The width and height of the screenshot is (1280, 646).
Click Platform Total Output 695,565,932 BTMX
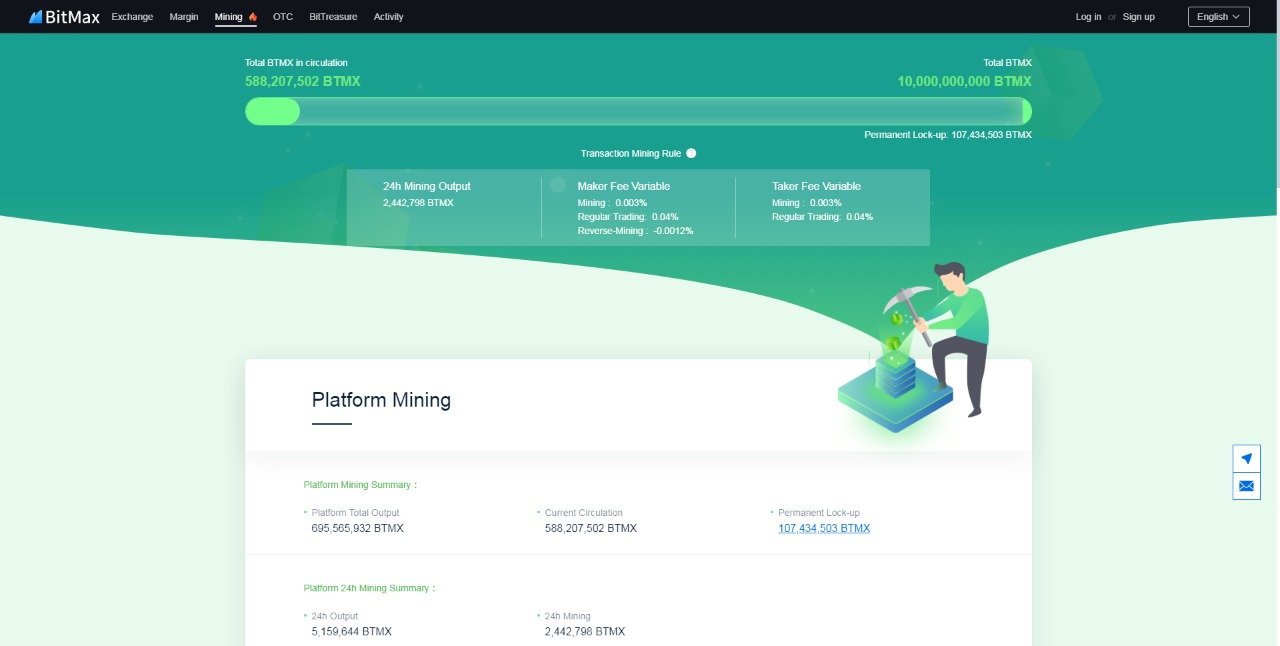(x=357, y=528)
